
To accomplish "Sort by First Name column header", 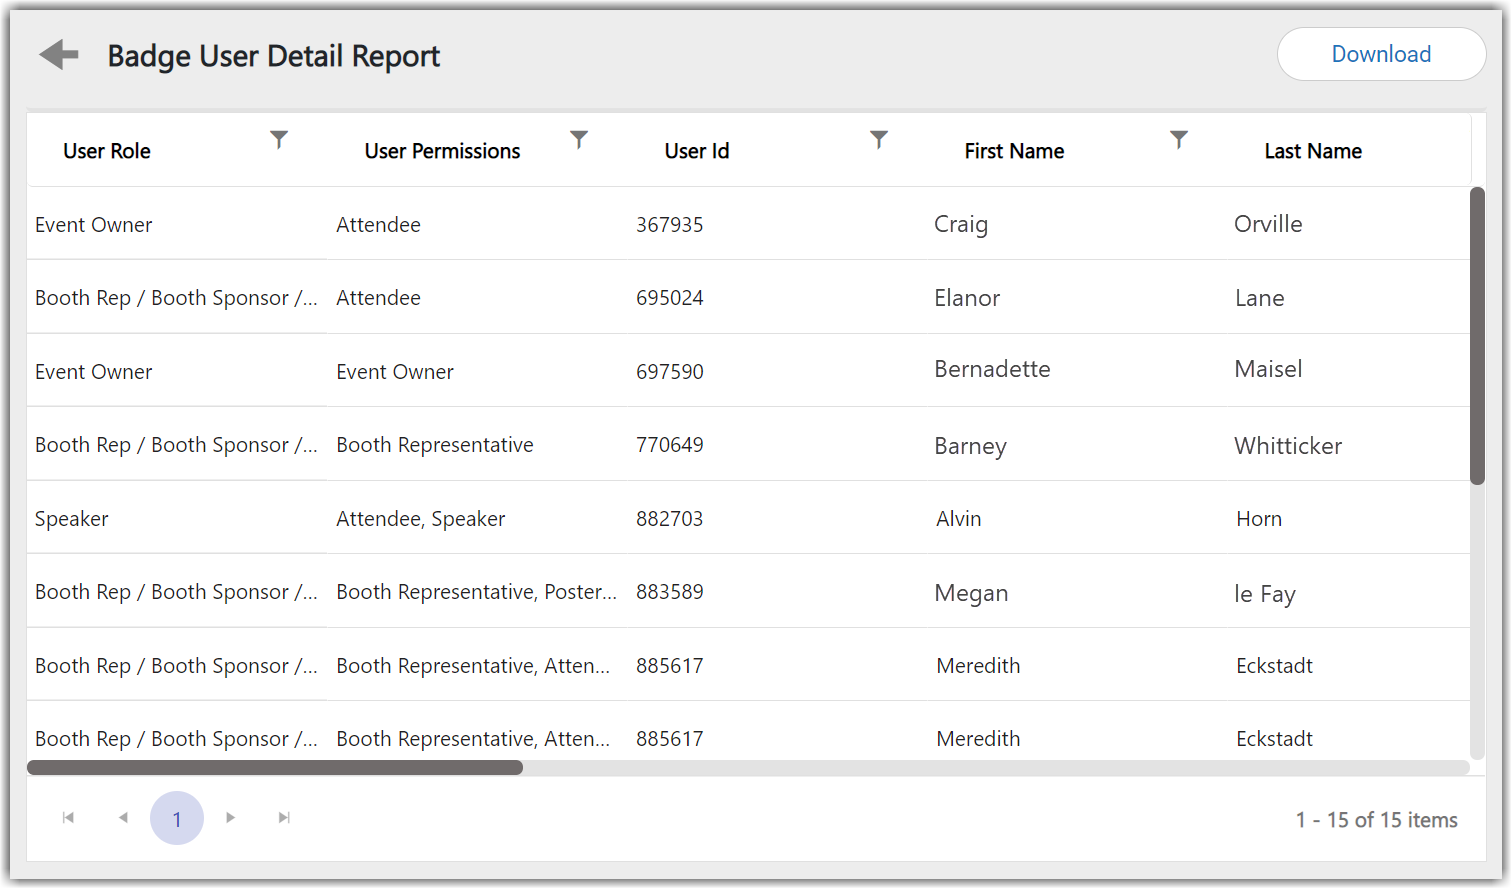I will 1014,151.
